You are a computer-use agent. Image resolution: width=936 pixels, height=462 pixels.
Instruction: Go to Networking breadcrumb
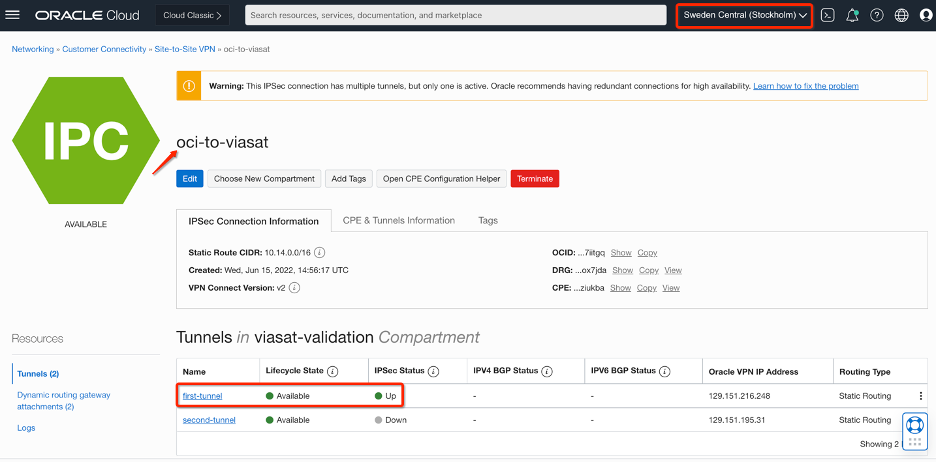click(32, 49)
